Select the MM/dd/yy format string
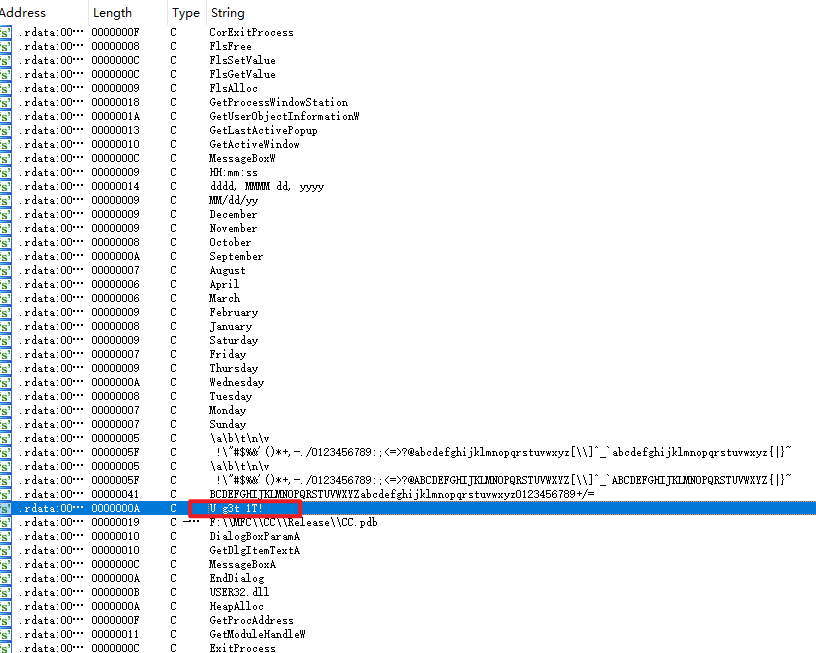The height and width of the screenshot is (653, 816). pos(233,200)
